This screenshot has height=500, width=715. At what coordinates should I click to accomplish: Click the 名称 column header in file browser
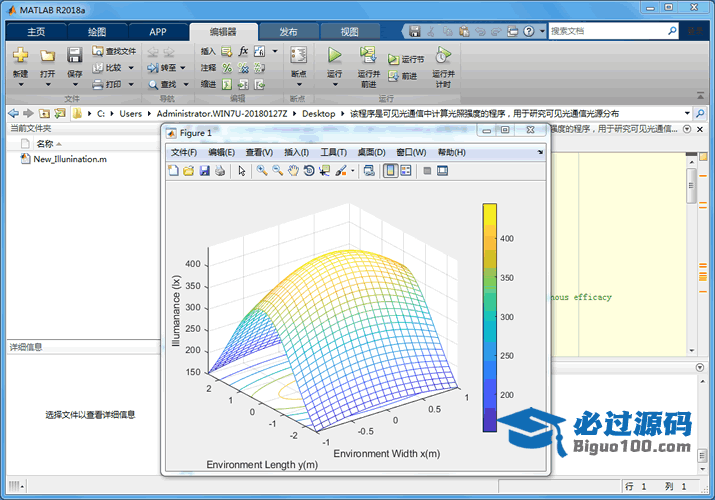coord(45,144)
